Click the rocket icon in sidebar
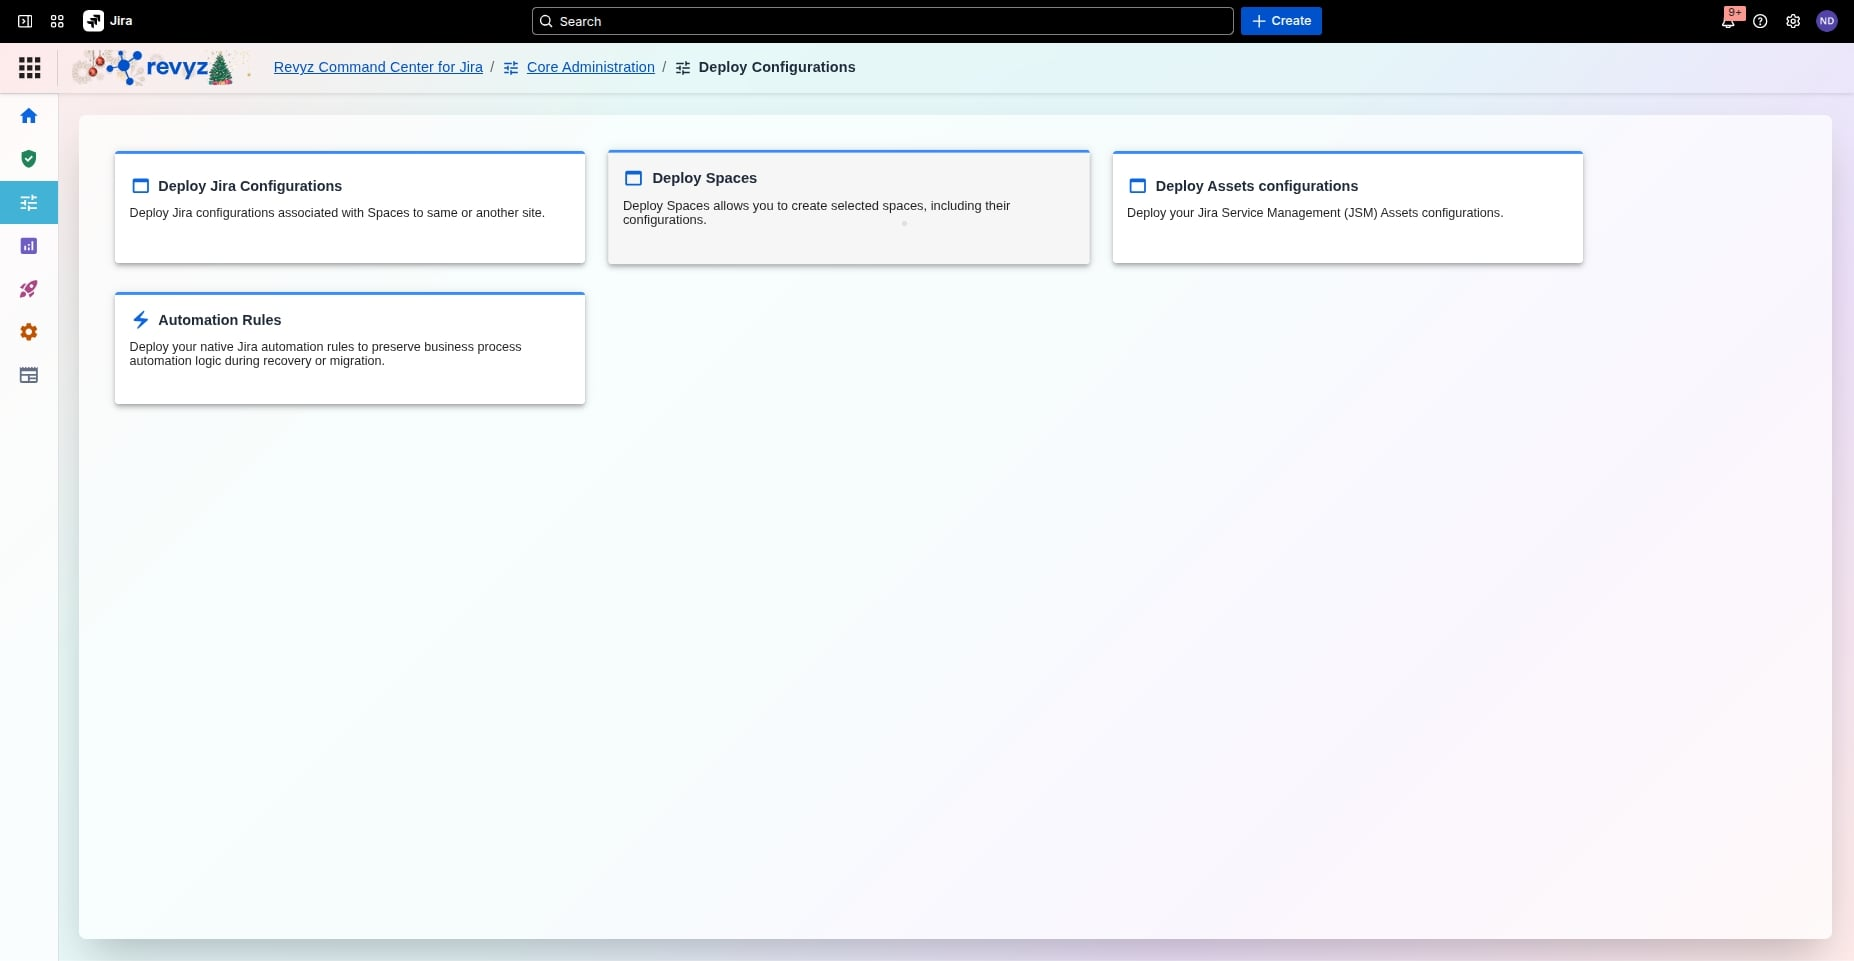This screenshot has width=1854, height=961. point(29,289)
